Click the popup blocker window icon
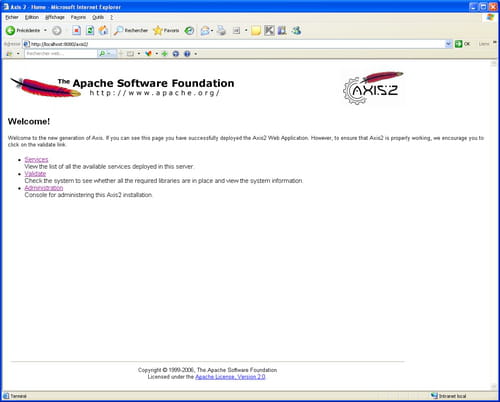 130,54
